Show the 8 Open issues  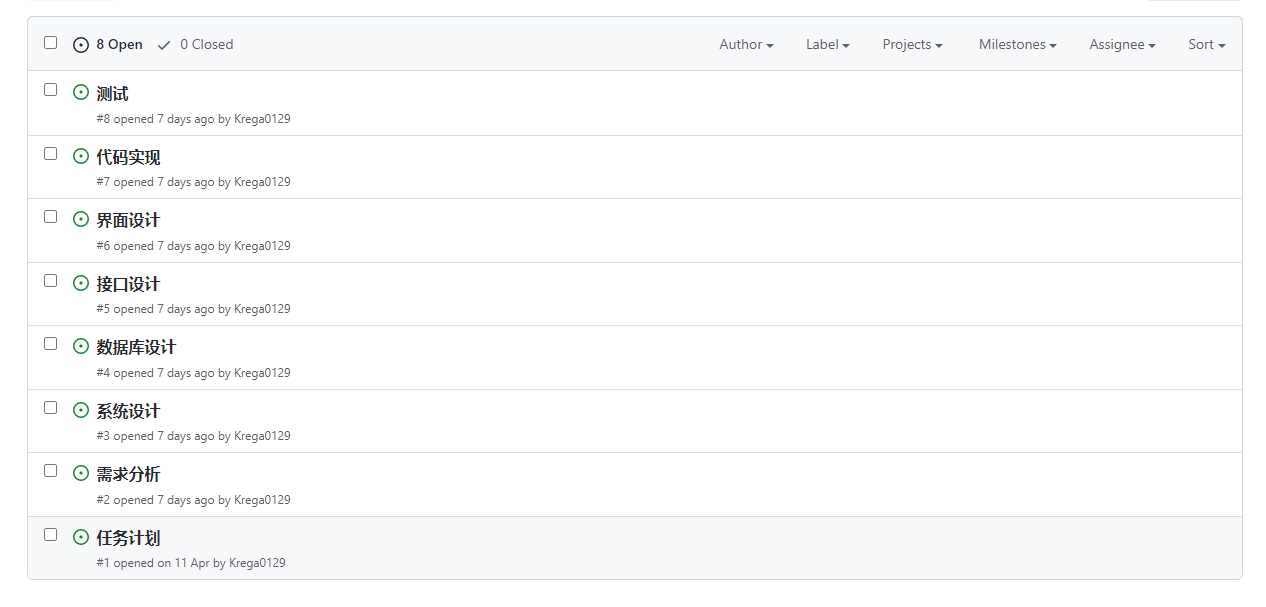pos(108,45)
